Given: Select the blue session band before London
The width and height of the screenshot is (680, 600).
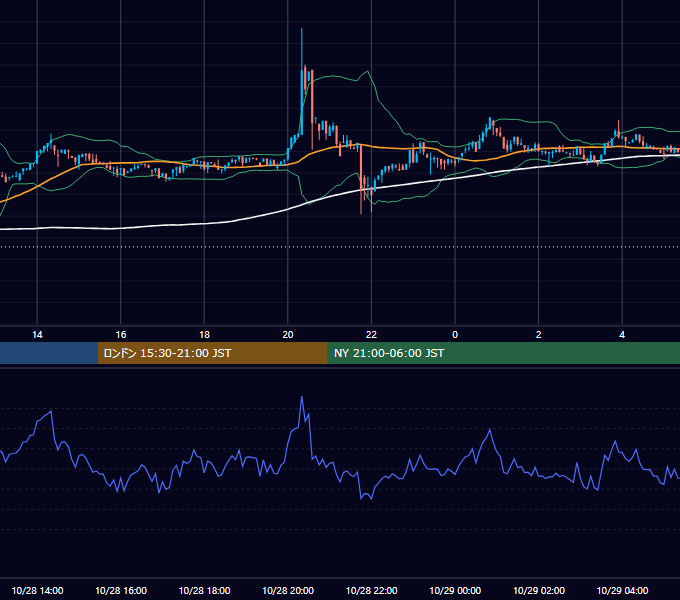Looking at the screenshot, I should point(49,353).
